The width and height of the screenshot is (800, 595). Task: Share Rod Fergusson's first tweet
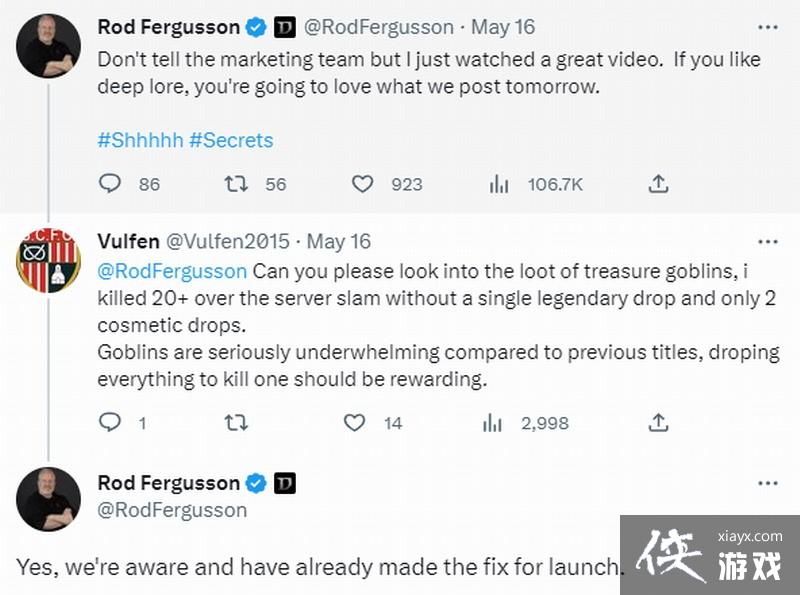pos(658,184)
